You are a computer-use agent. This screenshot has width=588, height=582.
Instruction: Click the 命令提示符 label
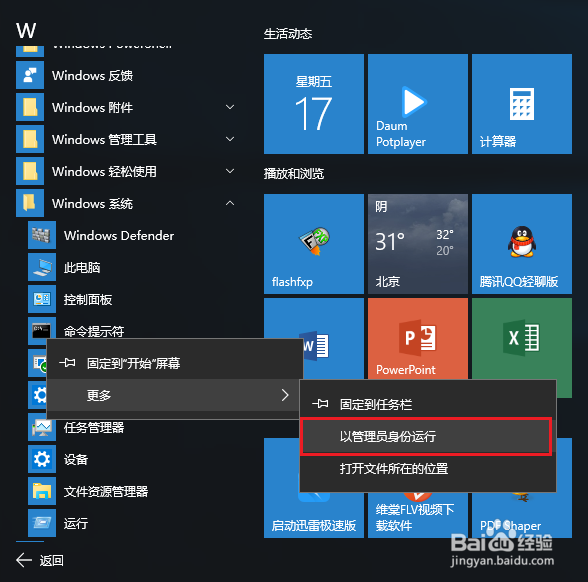point(94,331)
